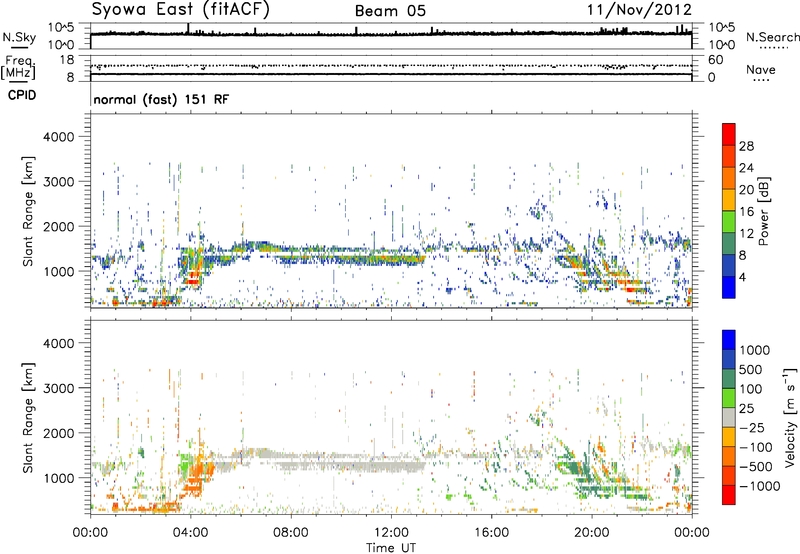Click the 'Syowa East (fitACF)' title
Image resolution: width=800 pixels, height=554 pixels.
coord(181,10)
